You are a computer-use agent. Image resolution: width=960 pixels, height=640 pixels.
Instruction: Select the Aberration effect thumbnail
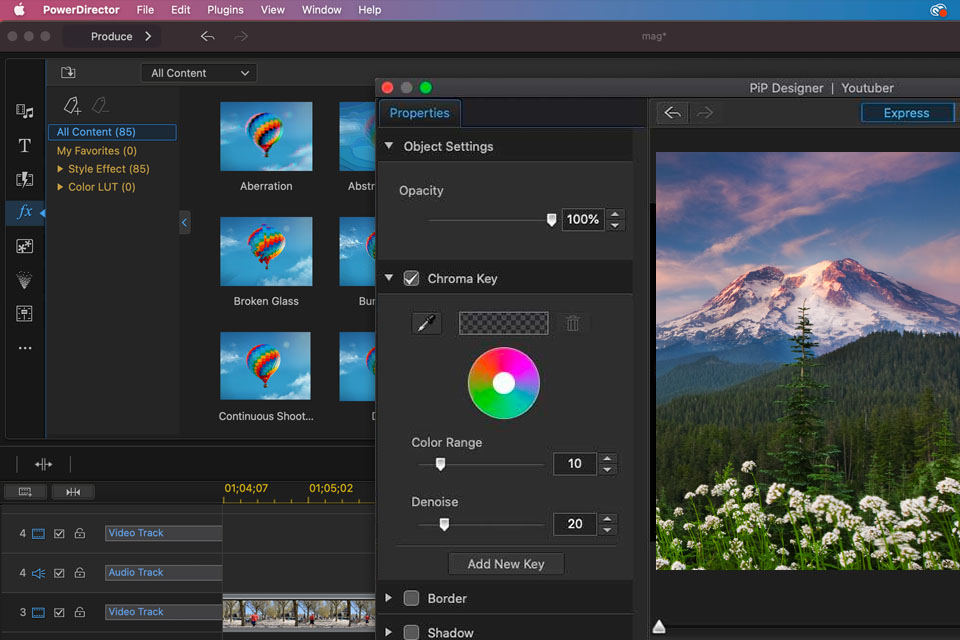266,136
